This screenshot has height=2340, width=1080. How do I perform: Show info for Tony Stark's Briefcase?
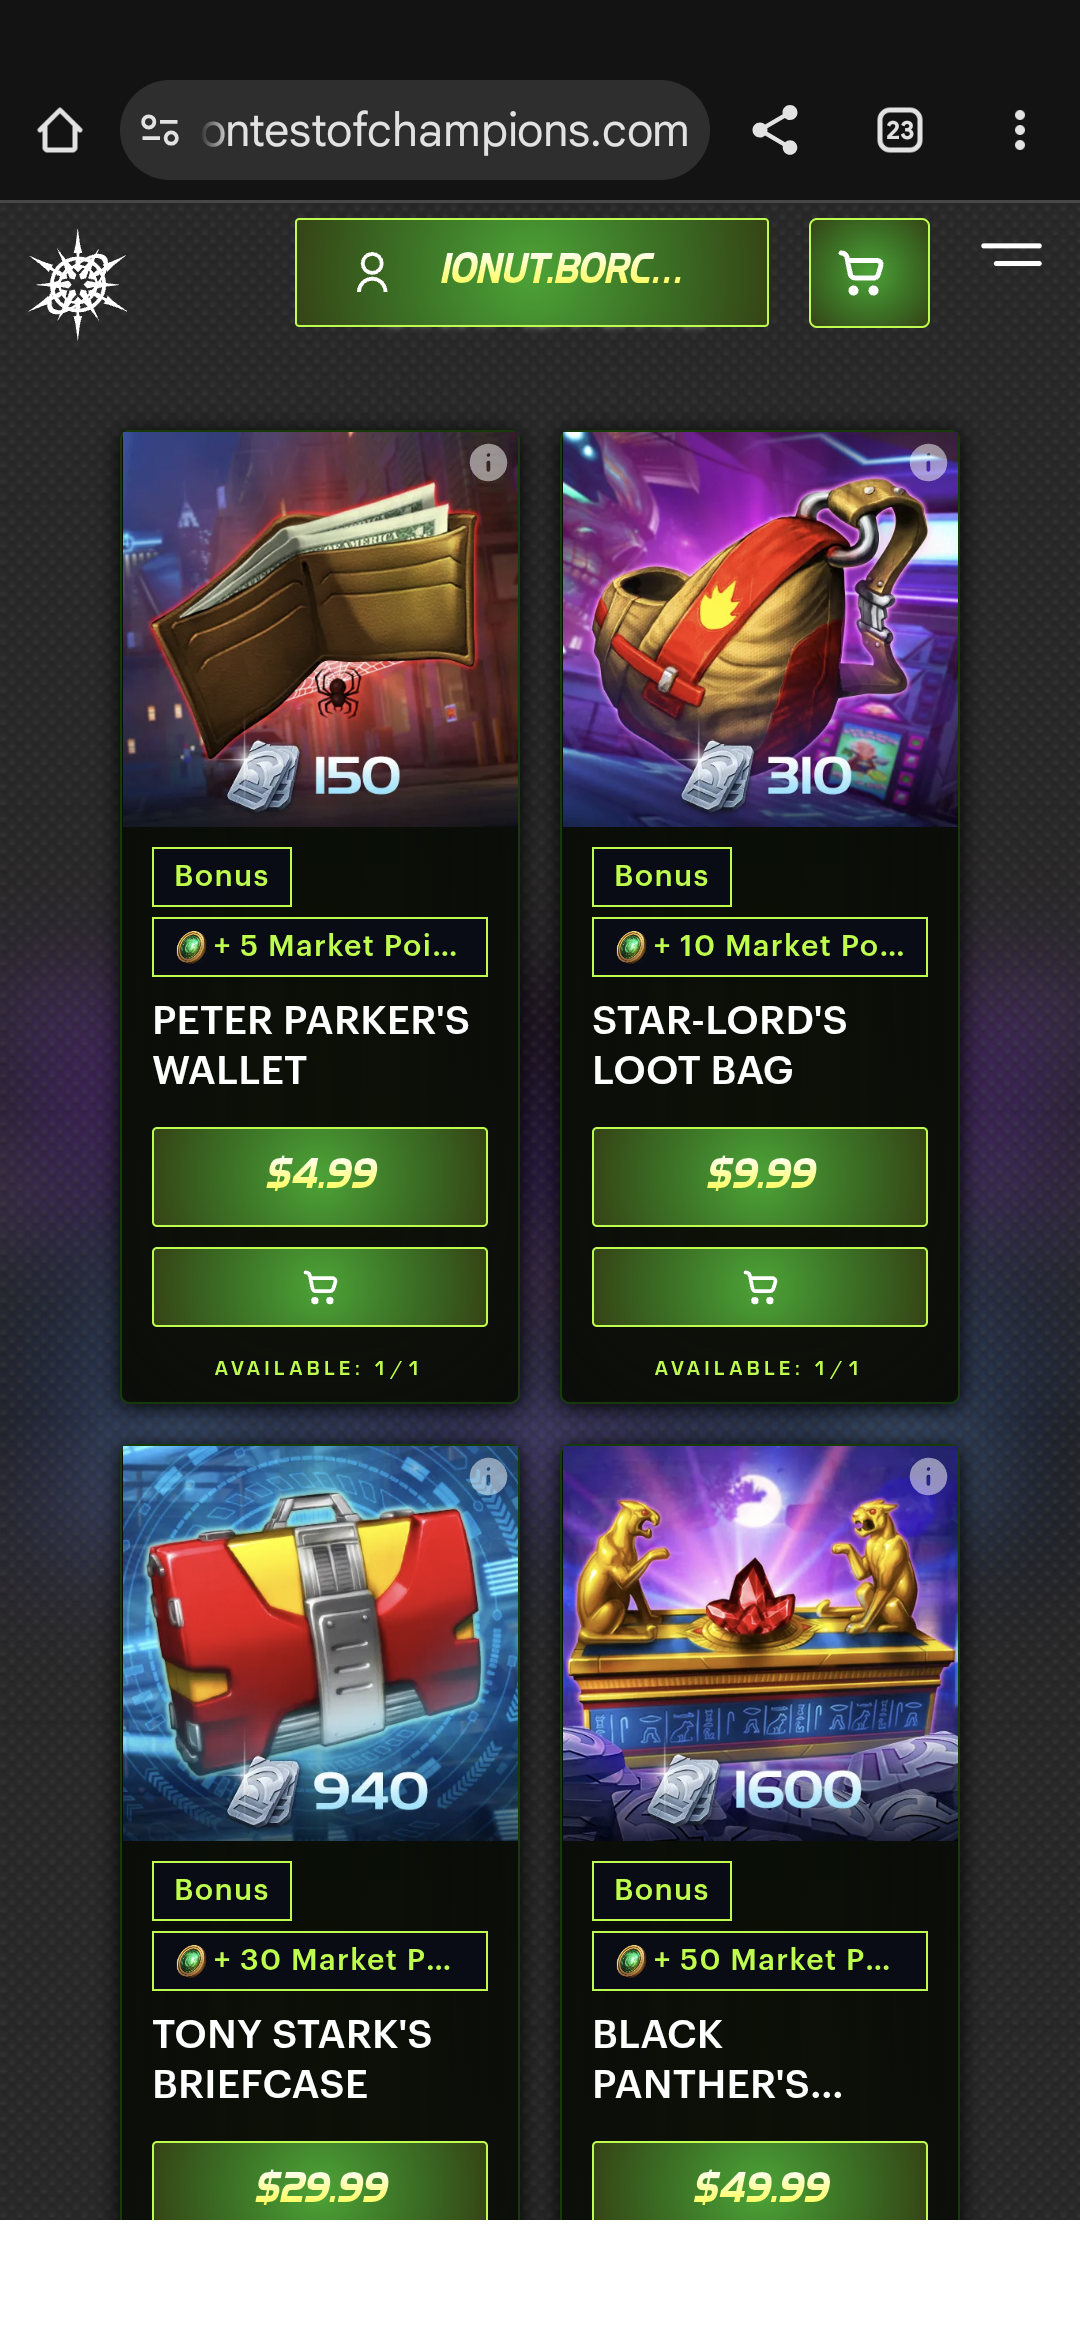click(488, 1477)
